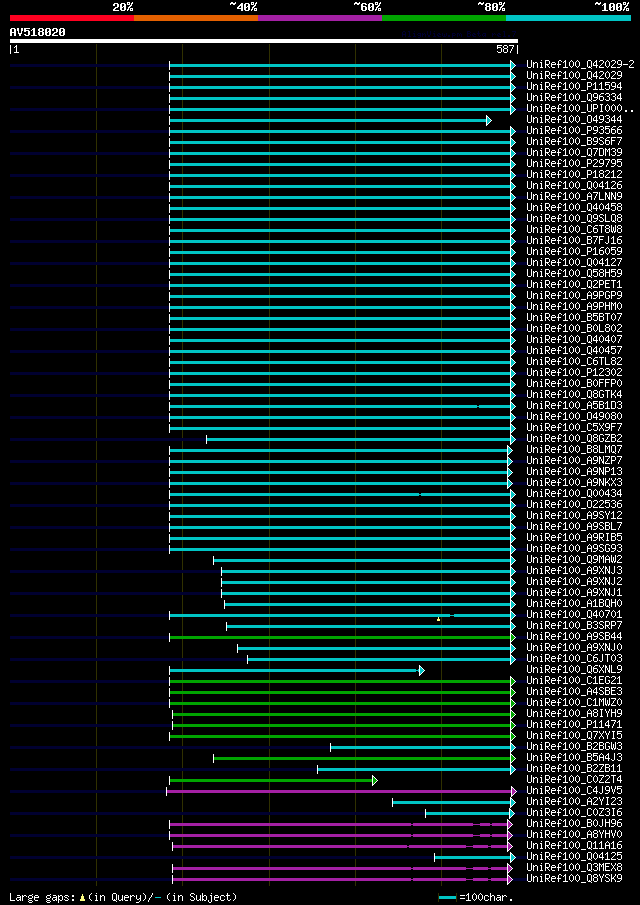
Task: Open the UniRef100_C6T8W8 hit label
Action: click(574, 230)
